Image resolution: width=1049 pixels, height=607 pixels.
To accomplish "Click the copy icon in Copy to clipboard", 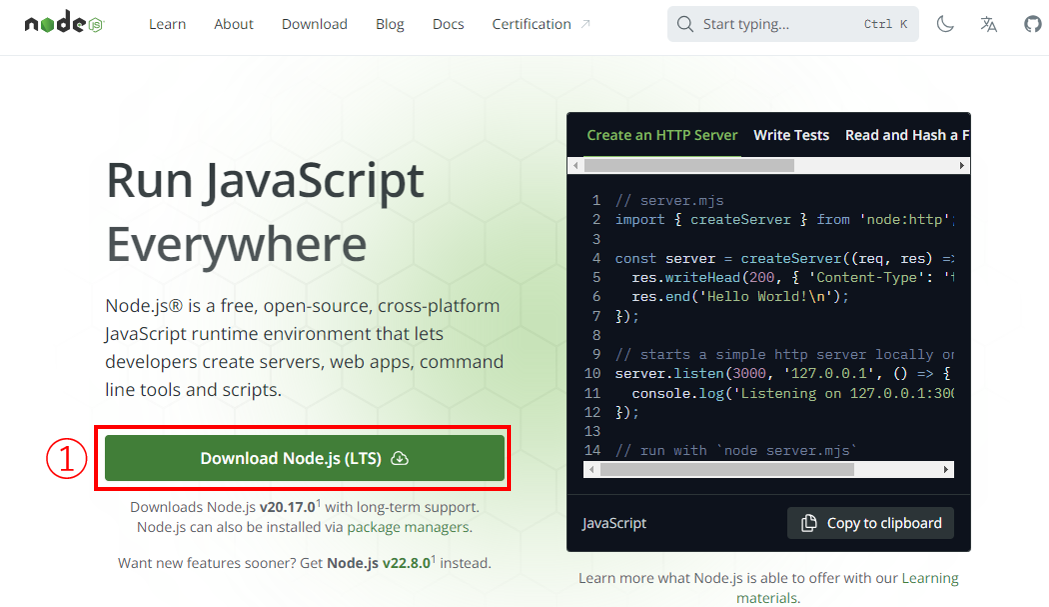I will click(x=809, y=523).
